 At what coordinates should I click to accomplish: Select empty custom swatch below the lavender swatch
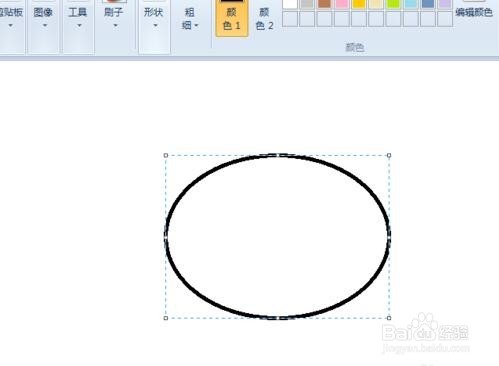point(445,19)
